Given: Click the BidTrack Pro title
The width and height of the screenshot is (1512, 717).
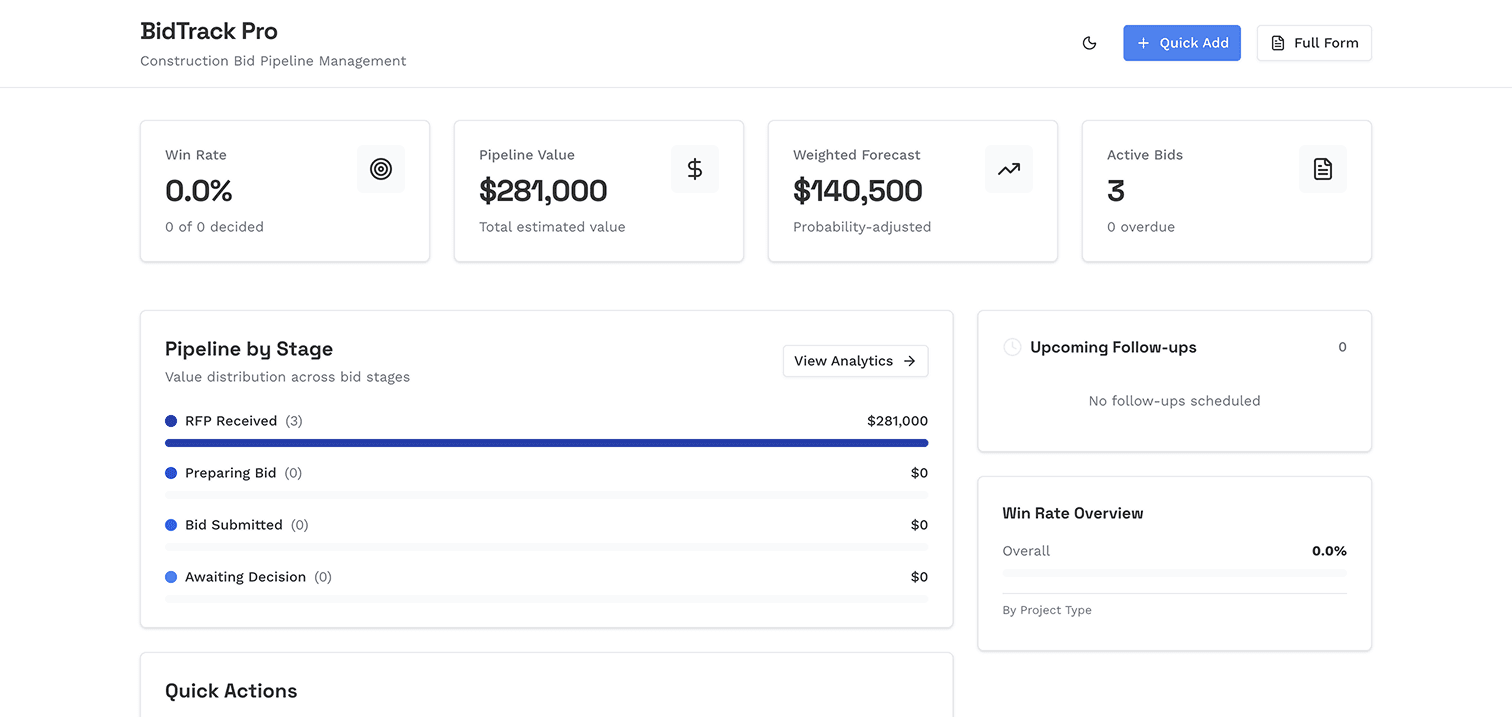Looking at the screenshot, I should [208, 31].
